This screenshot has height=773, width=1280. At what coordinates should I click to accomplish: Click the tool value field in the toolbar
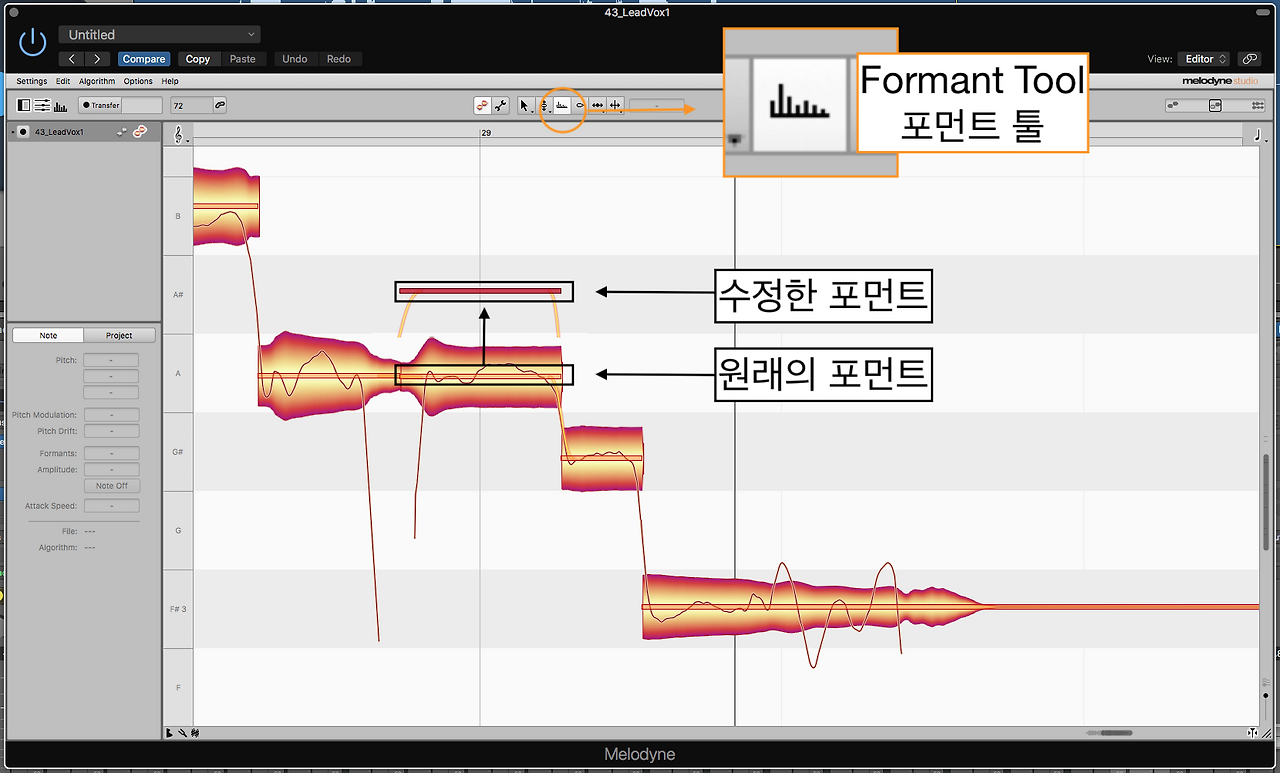pyautogui.click(x=656, y=105)
